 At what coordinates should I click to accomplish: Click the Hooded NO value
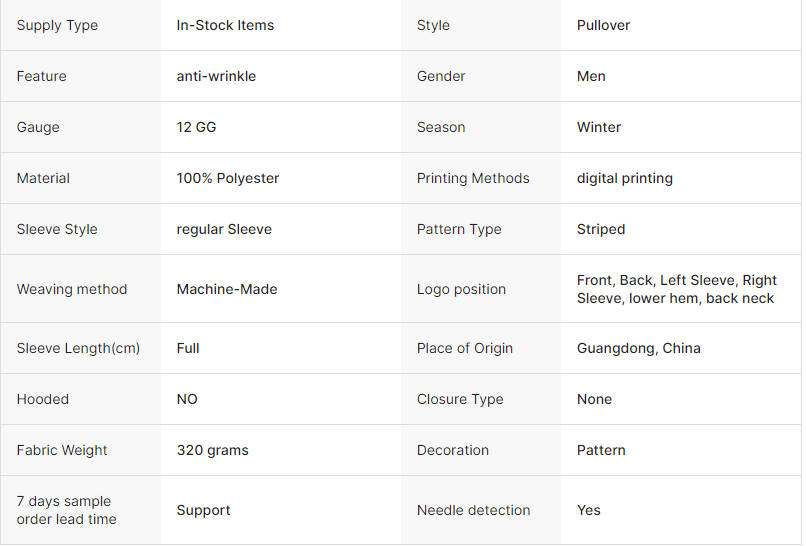tap(187, 399)
